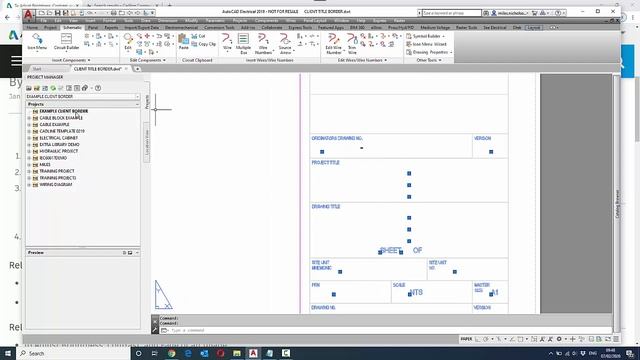Select the CADLINE TEMPLATE 0219 project
640x360 pixels.
click(x=62, y=131)
